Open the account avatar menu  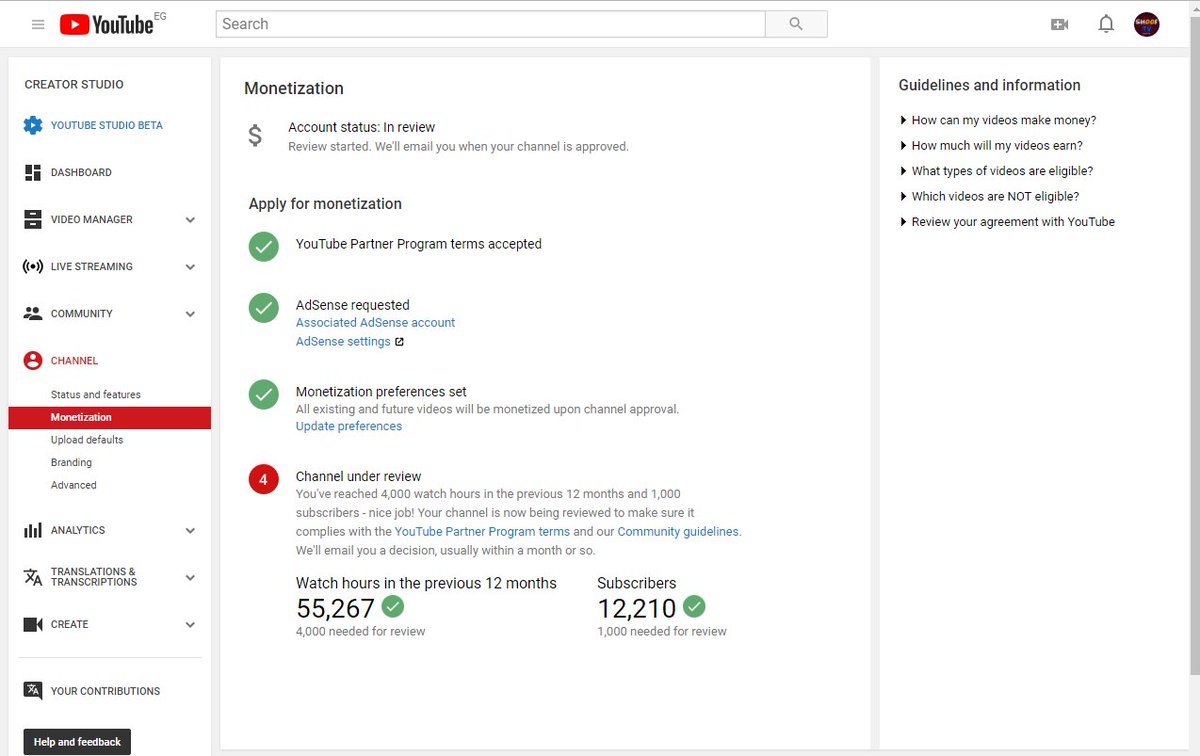tap(1147, 24)
